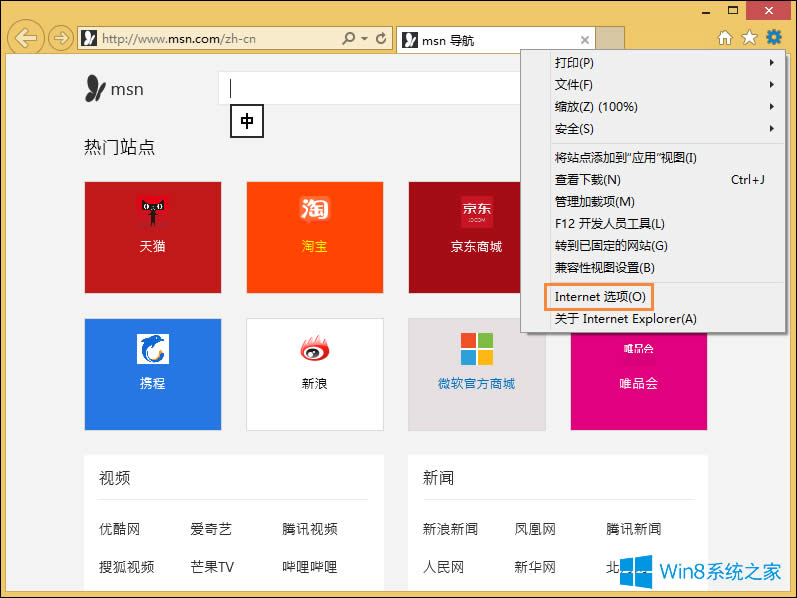Click the gear Tools icon
The image size is (797, 598).
pyautogui.click(x=773, y=38)
